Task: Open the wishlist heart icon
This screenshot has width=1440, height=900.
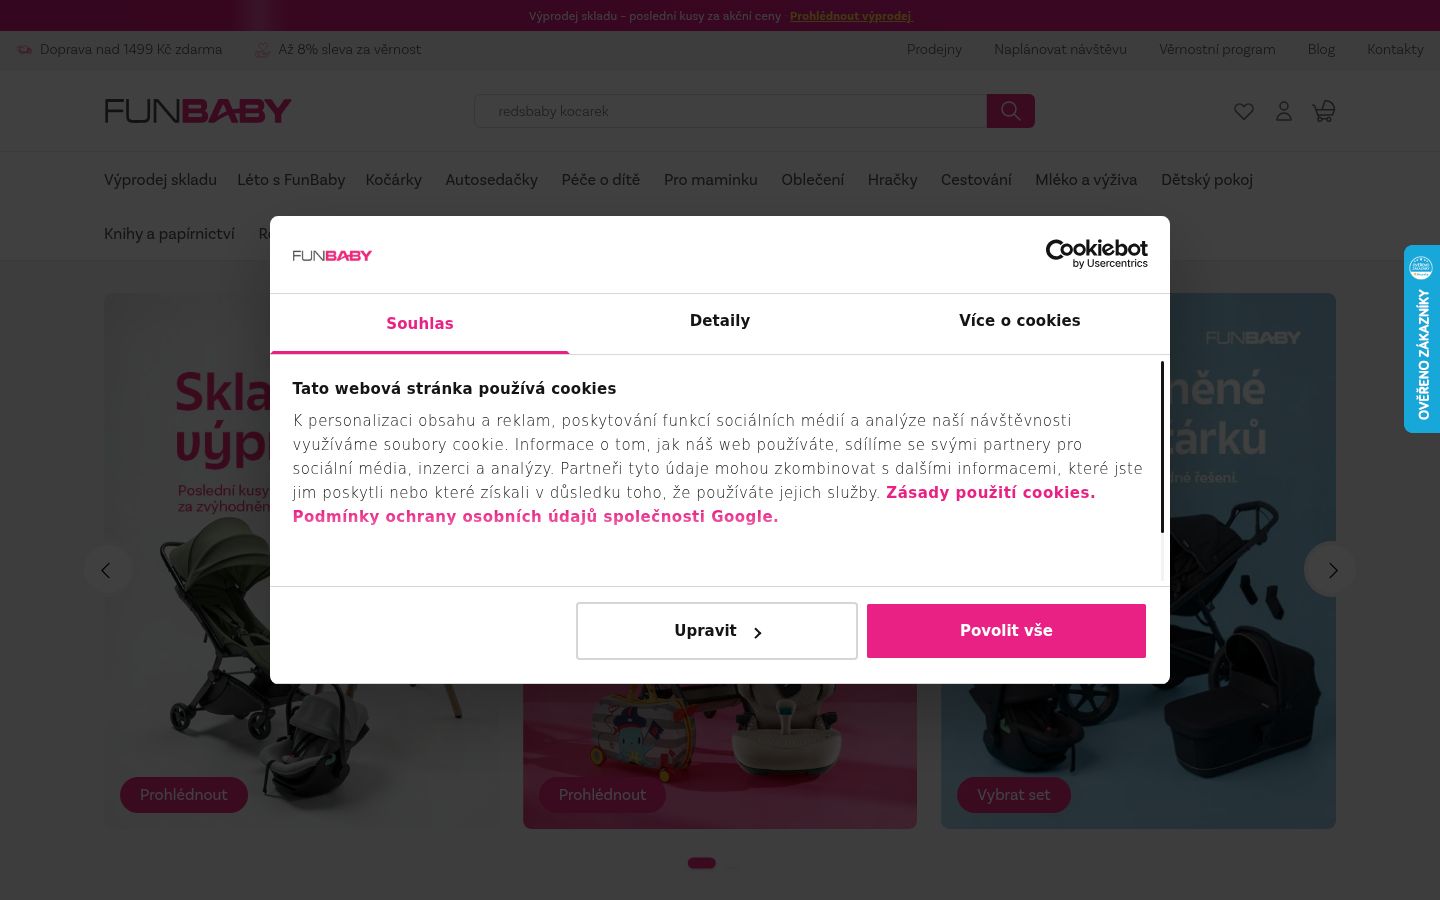Action: point(1243,111)
